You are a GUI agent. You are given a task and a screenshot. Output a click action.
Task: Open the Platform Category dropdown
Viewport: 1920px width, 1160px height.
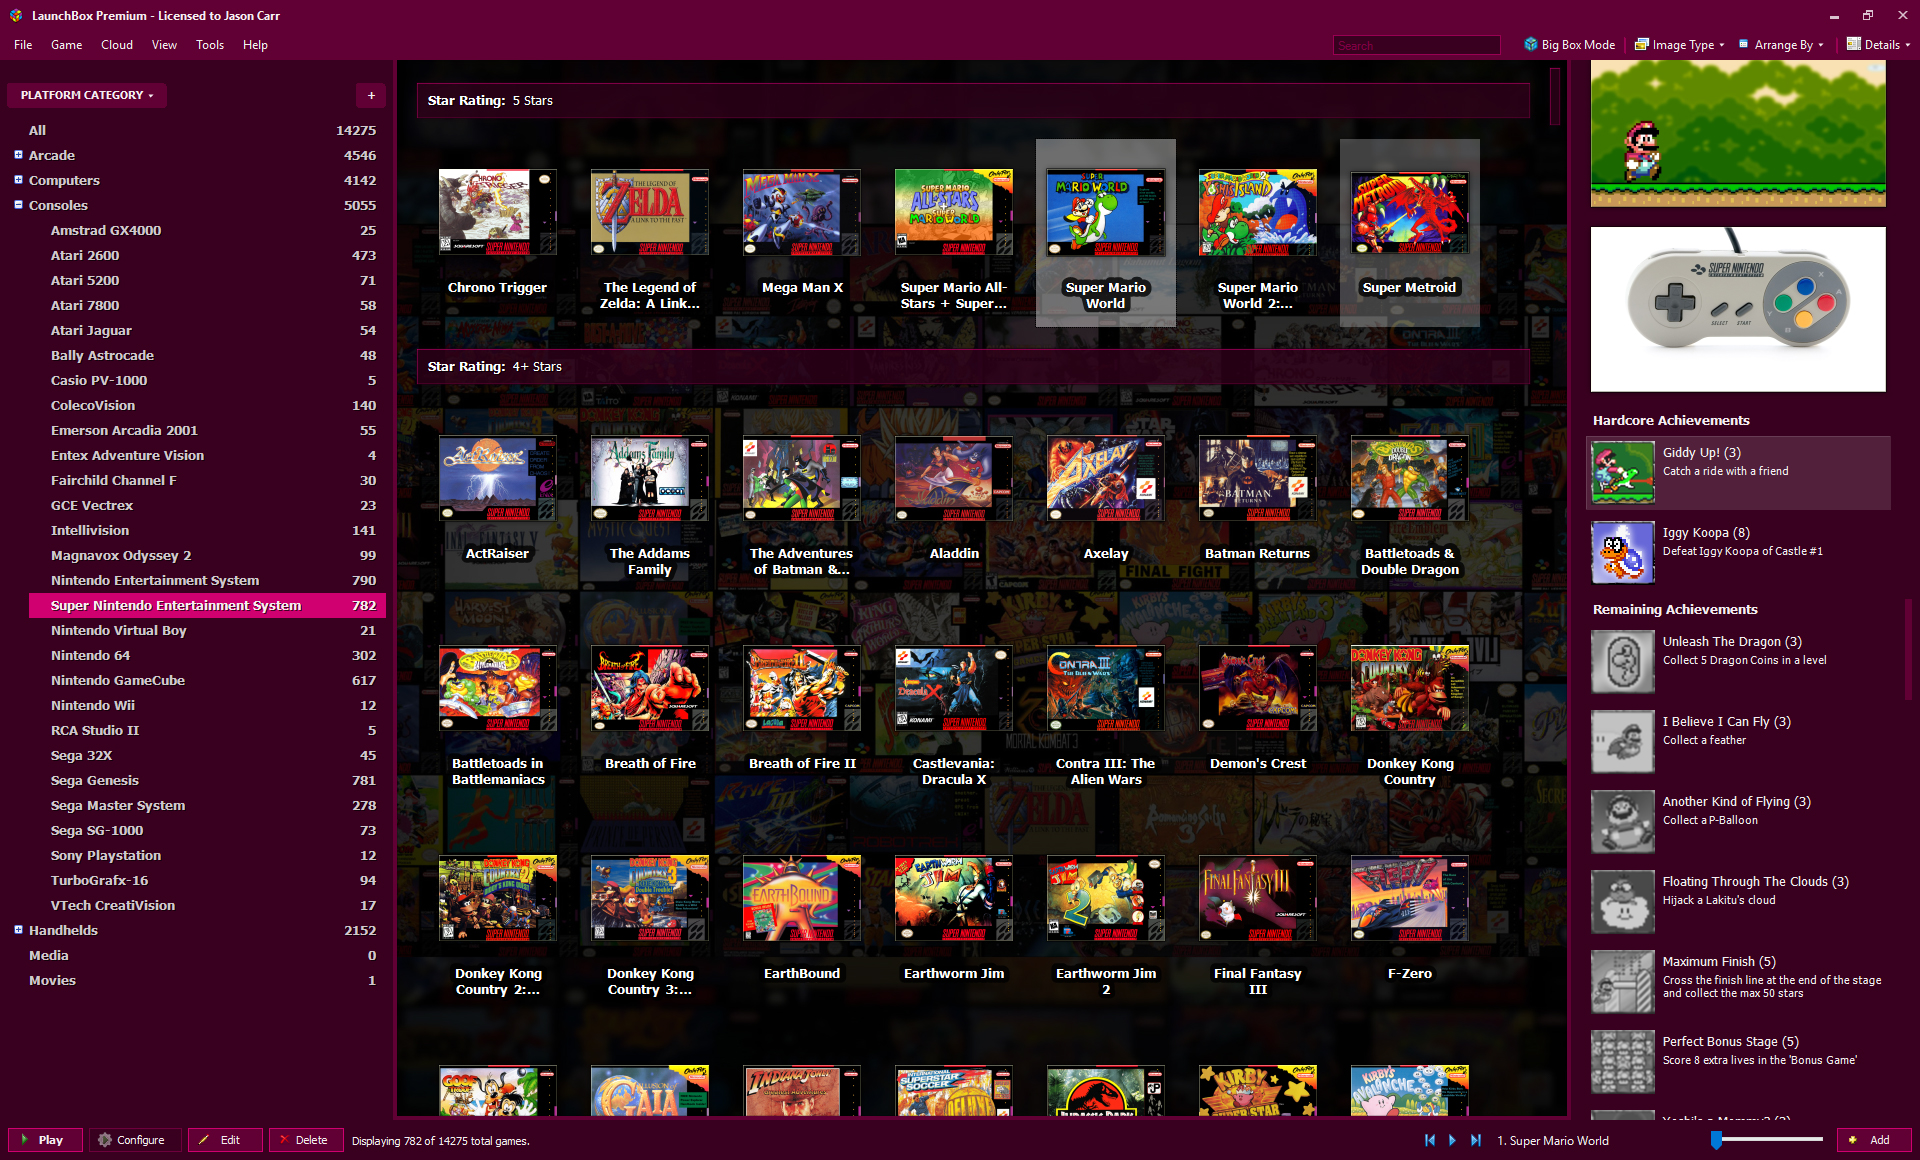pos(87,95)
